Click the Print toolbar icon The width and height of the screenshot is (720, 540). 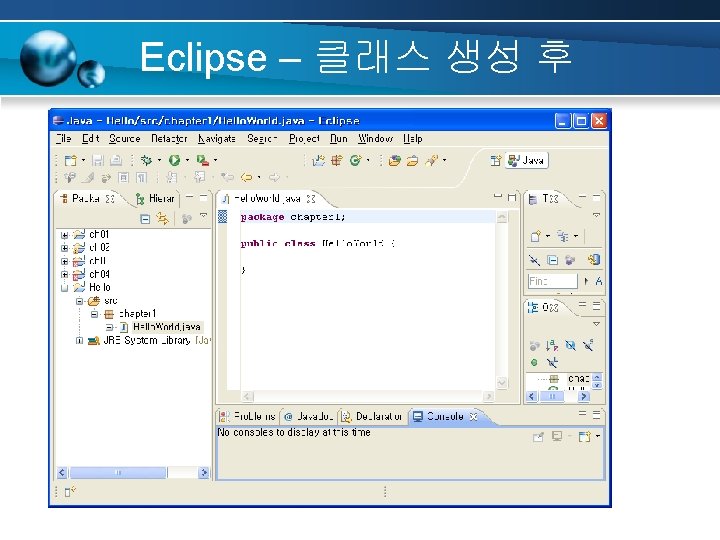click(116, 160)
